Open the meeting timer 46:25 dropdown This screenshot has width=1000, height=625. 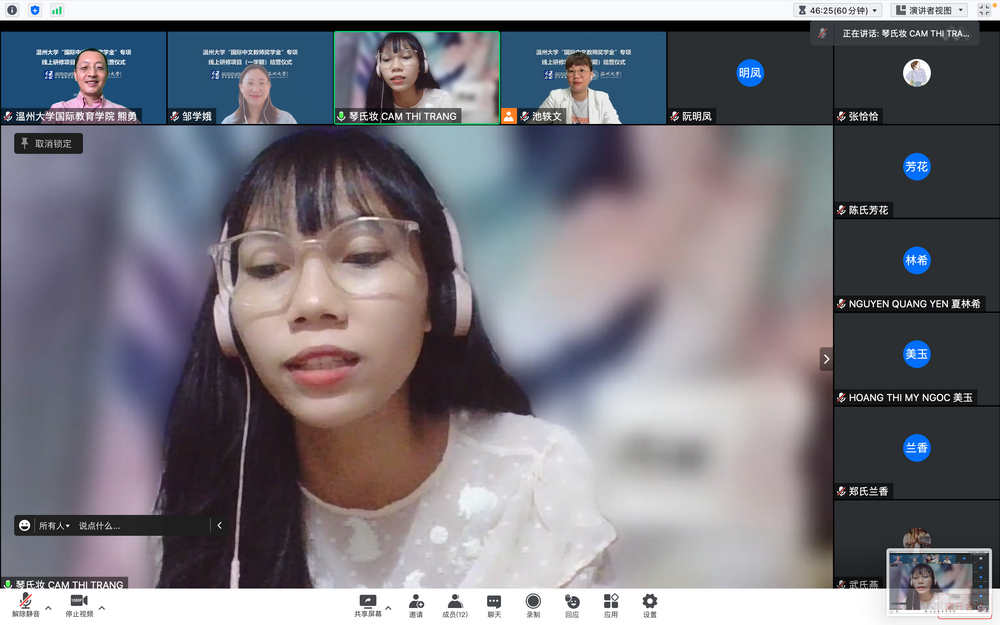point(838,10)
